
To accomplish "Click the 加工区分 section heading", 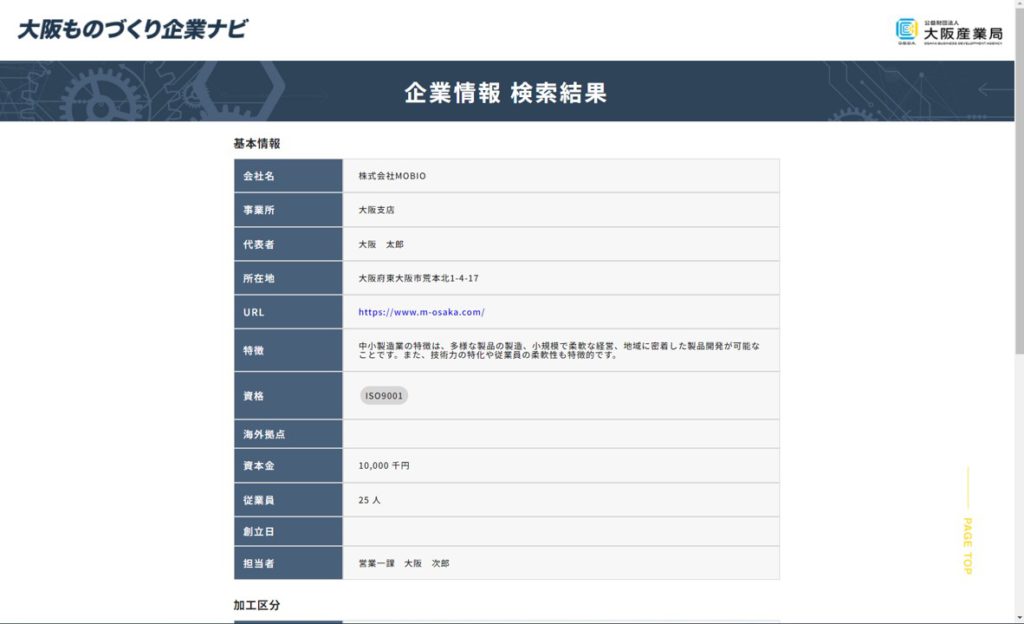I will [x=257, y=605].
